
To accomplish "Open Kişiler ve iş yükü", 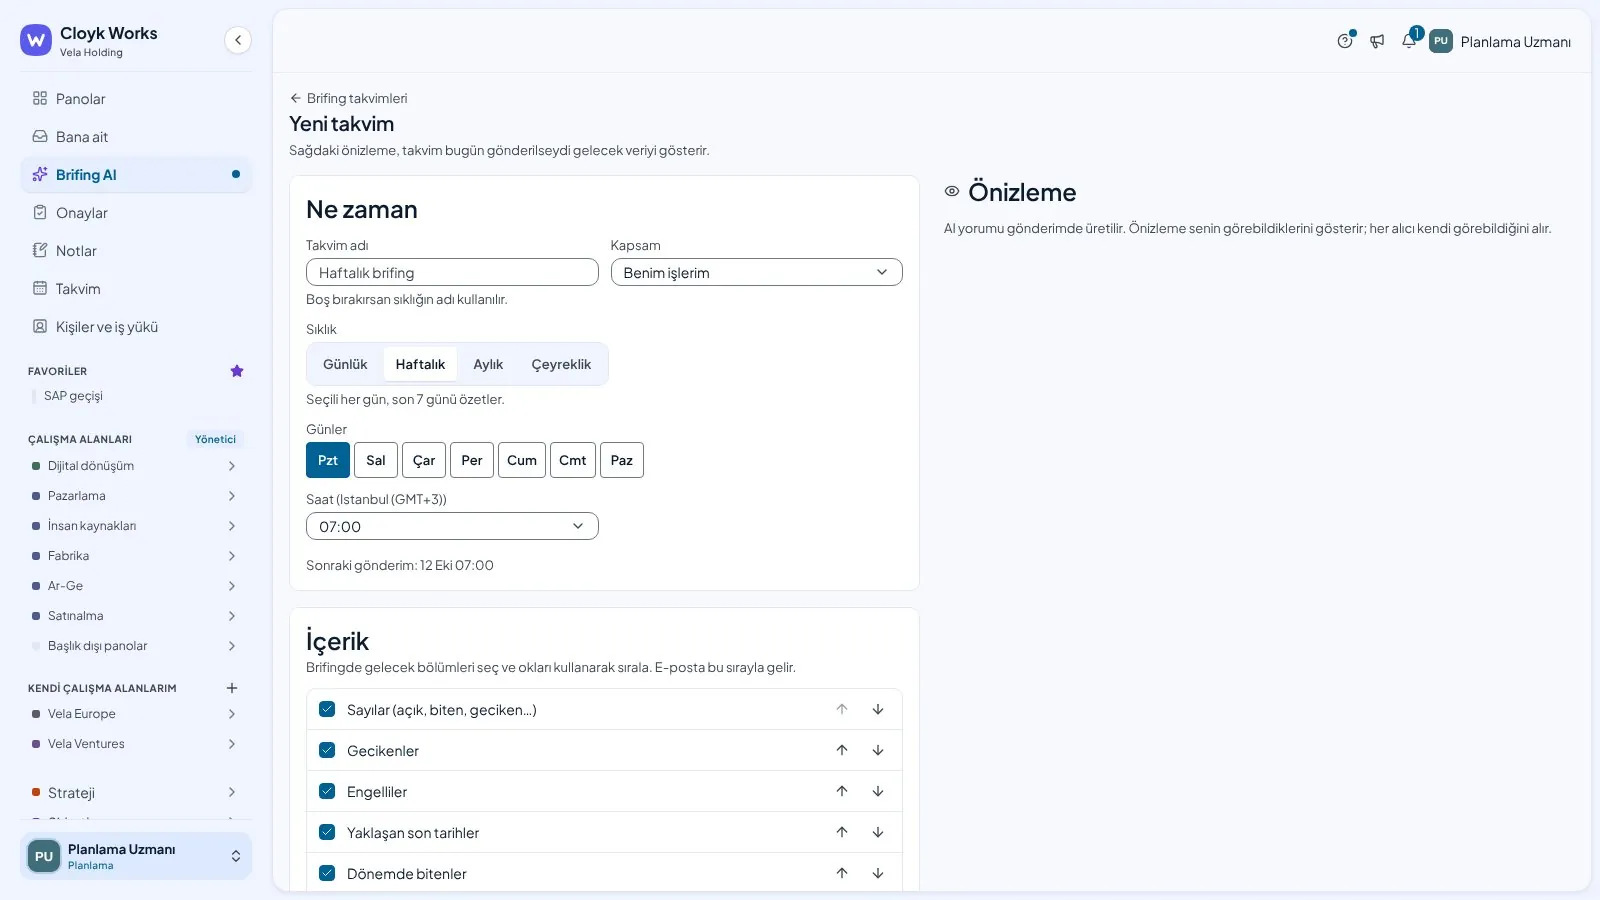I will click(136, 327).
